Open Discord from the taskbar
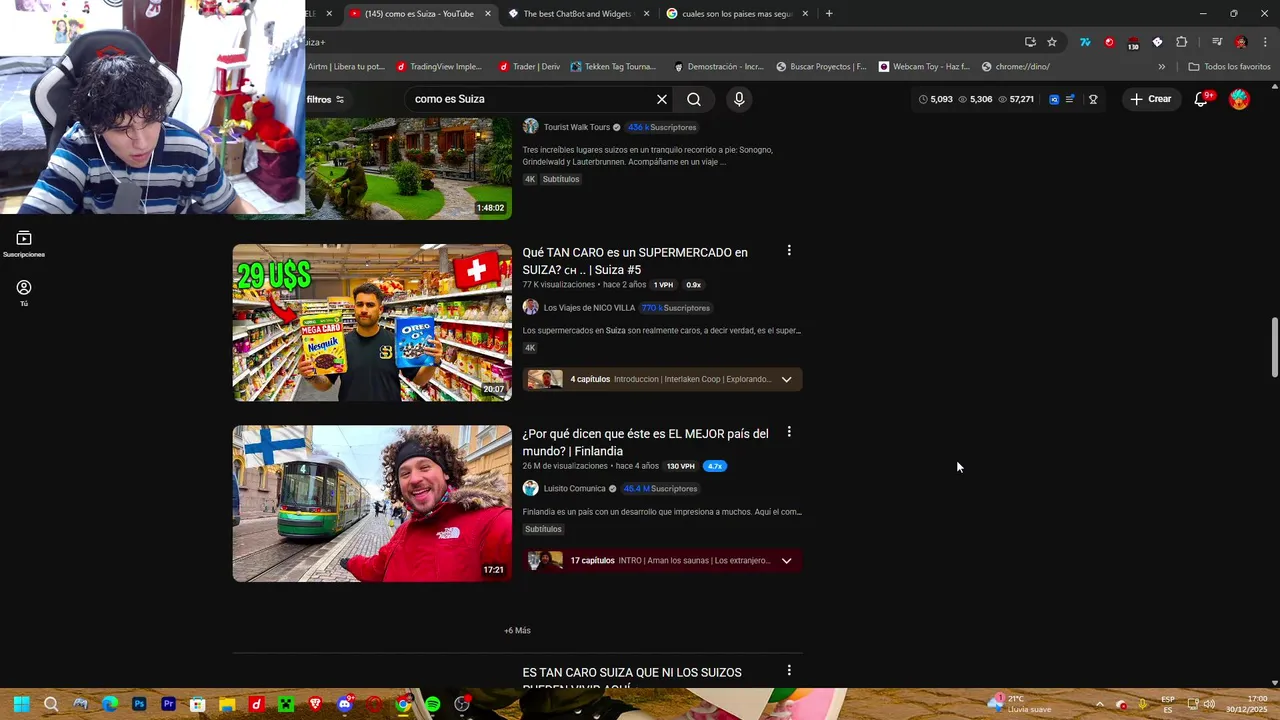This screenshot has height=720, width=1280. coord(344,704)
